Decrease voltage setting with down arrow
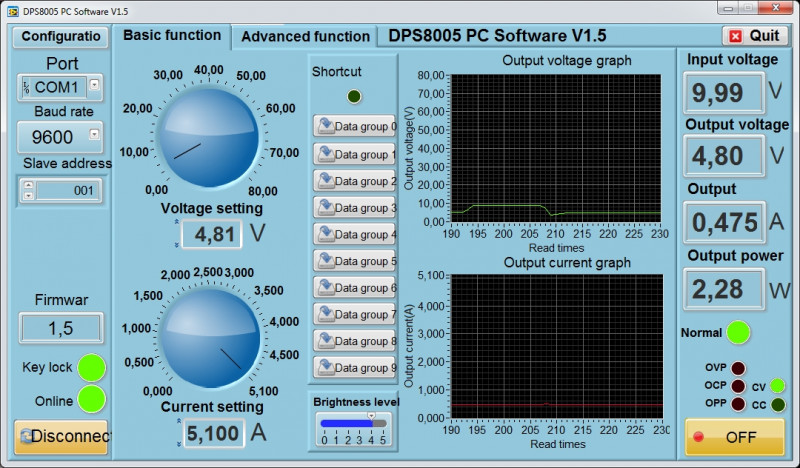800x468 pixels. pyautogui.click(x=177, y=245)
